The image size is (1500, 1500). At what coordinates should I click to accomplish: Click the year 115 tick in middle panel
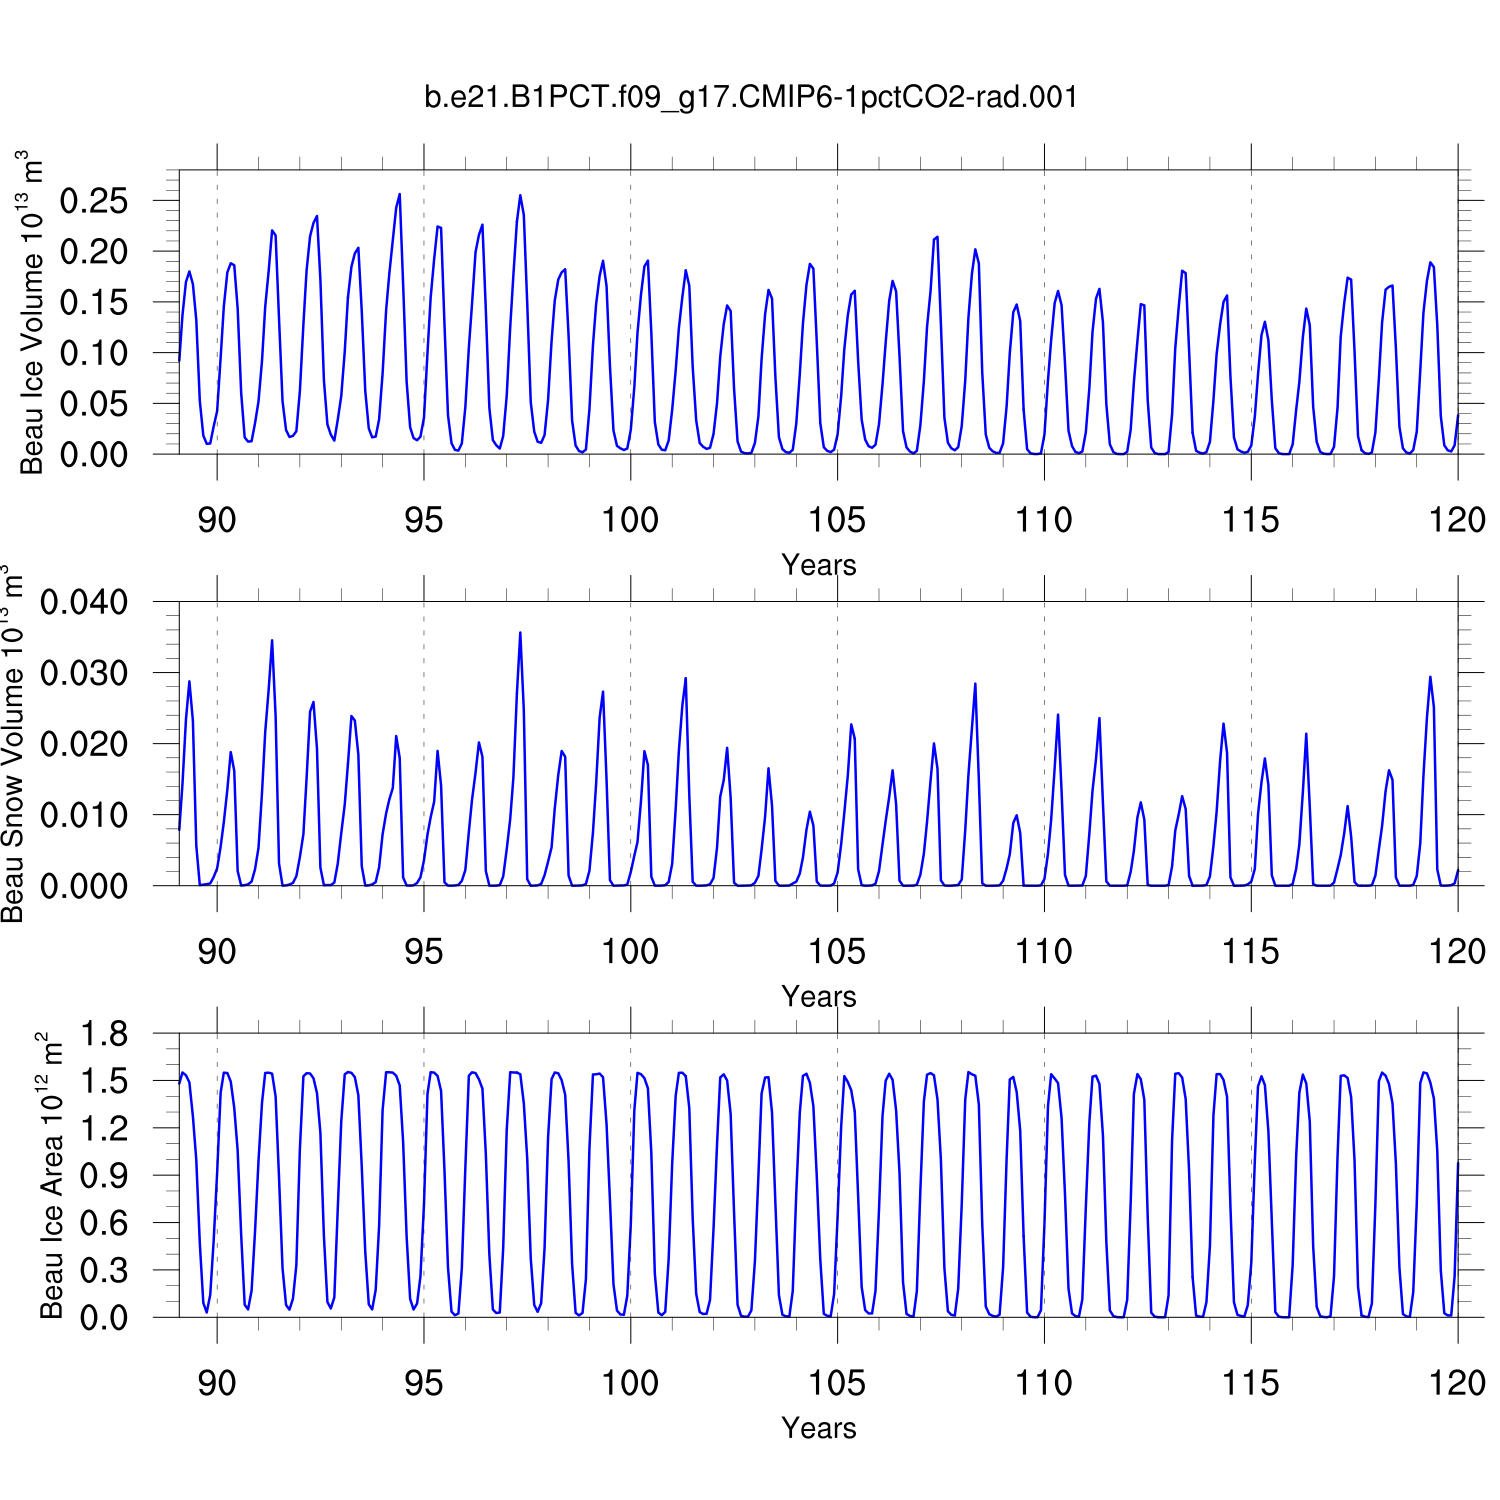coord(1251,952)
